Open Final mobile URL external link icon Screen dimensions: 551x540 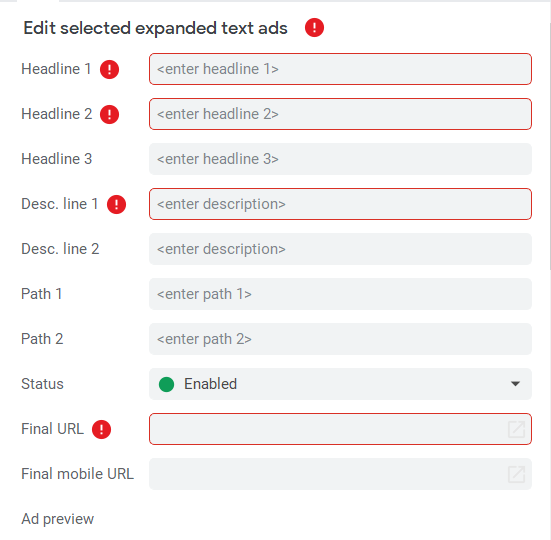[x=516, y=474]
